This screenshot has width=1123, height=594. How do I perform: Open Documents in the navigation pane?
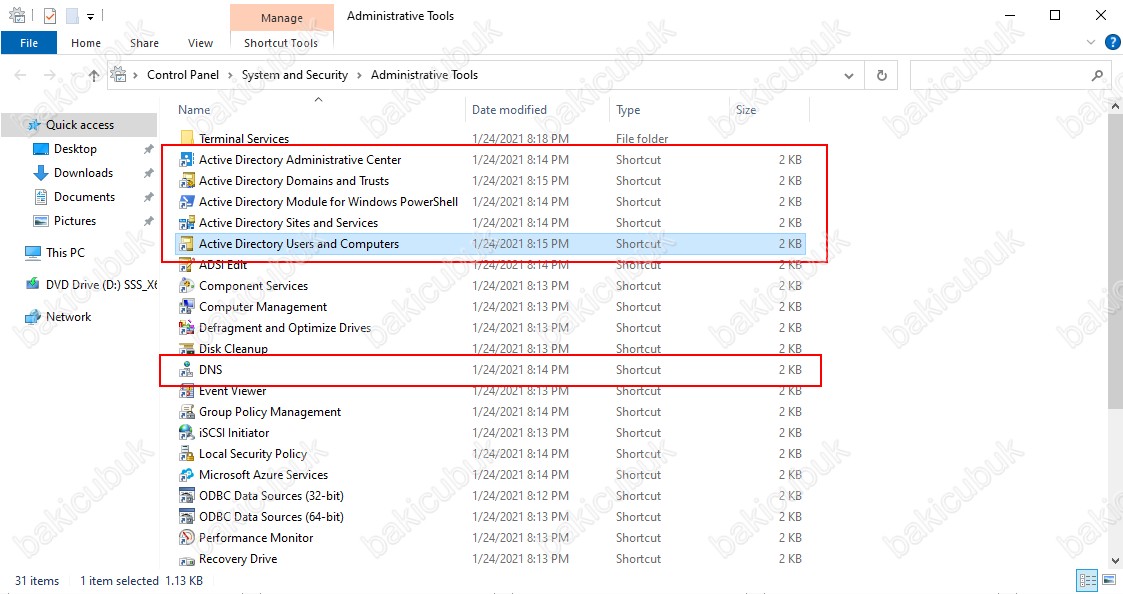pos(84,197)
